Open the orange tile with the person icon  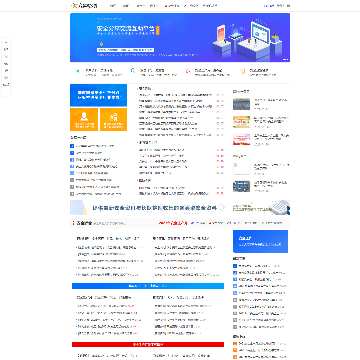tap(84, 119)
